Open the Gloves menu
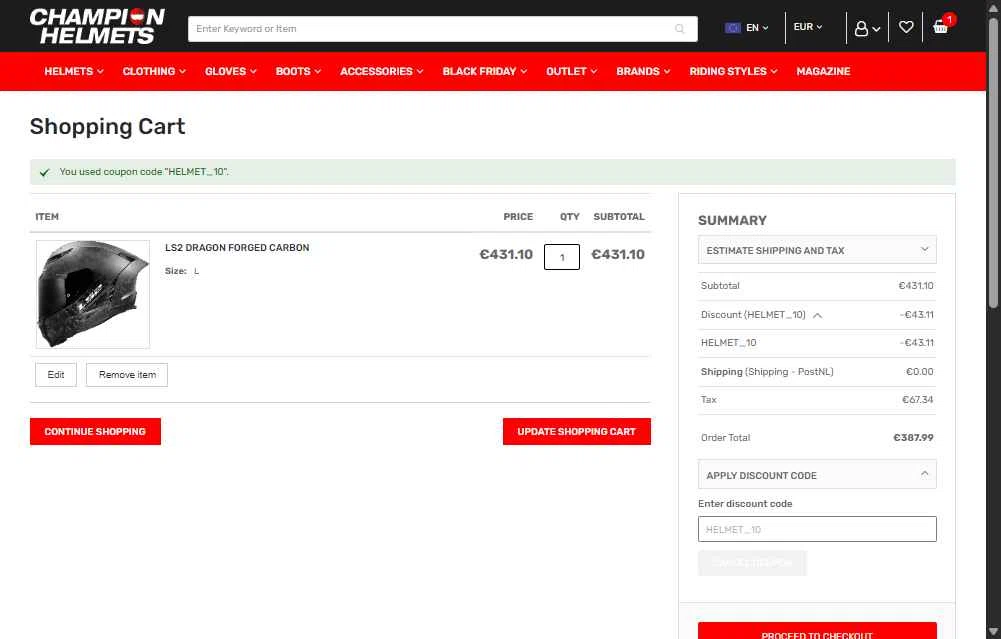This screenshot has height=639, width=1001. point(230,71)
